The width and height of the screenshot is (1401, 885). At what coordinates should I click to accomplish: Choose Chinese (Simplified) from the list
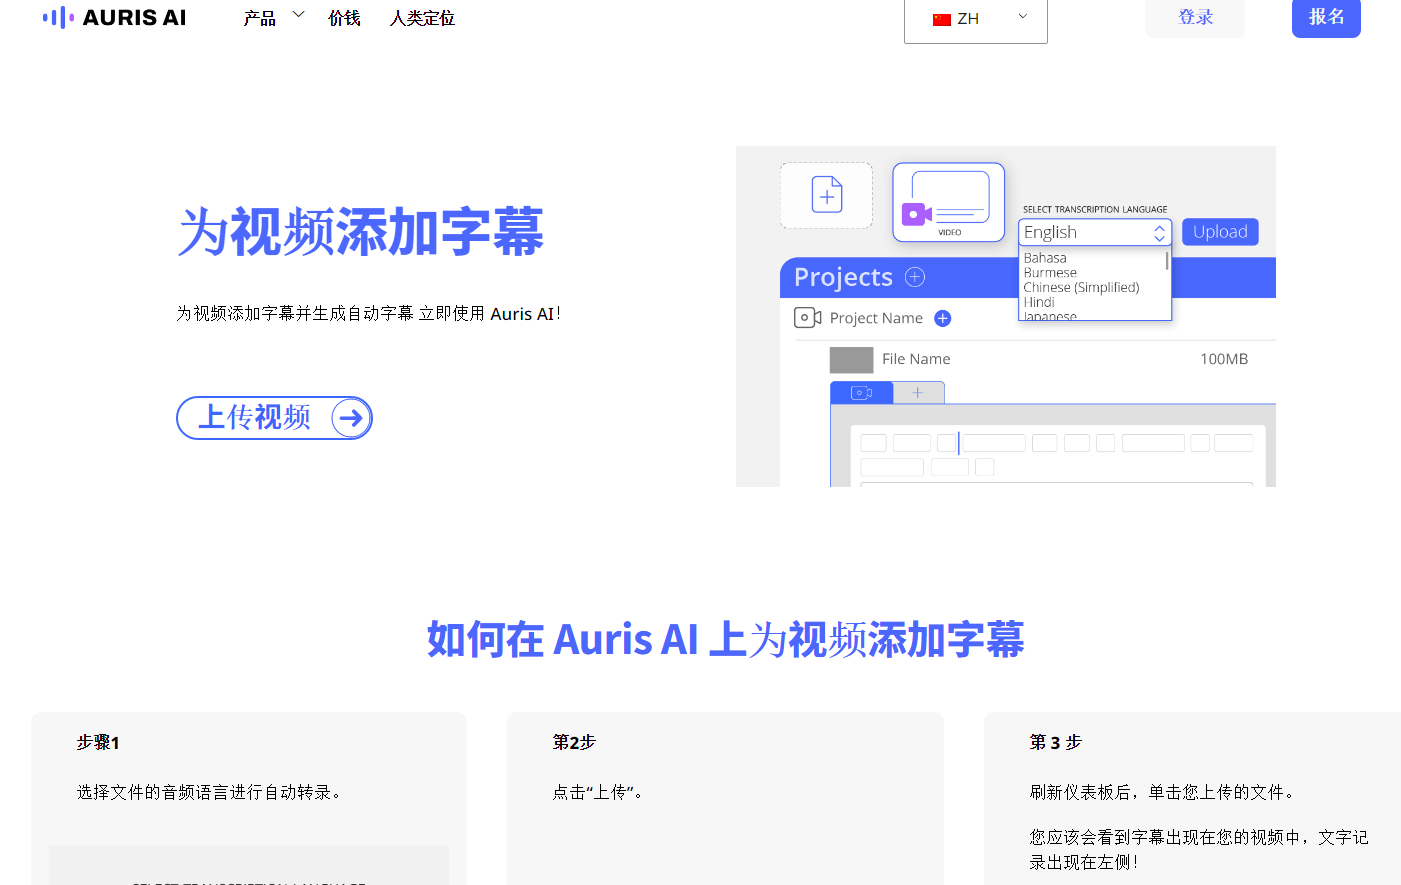[x=1081, y=288]
